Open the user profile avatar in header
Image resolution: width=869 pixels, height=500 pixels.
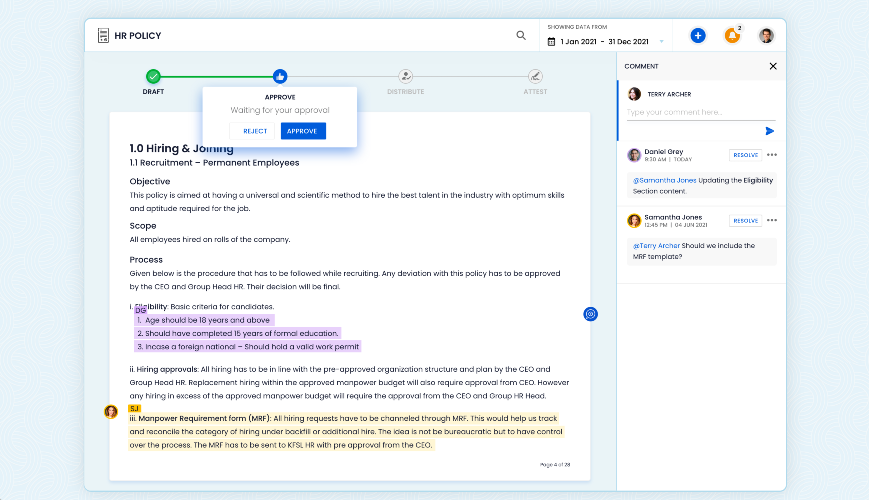(x=766, y=35)
